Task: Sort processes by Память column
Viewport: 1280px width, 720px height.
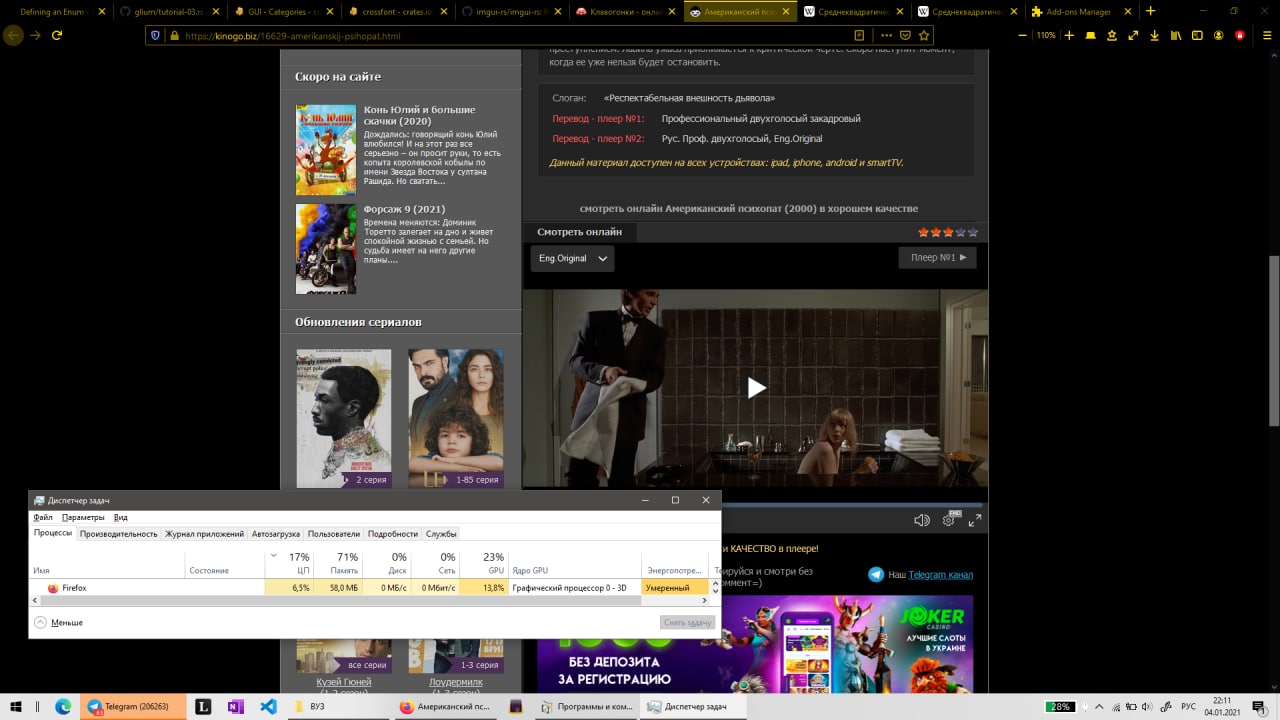Action: click(339, 563)
